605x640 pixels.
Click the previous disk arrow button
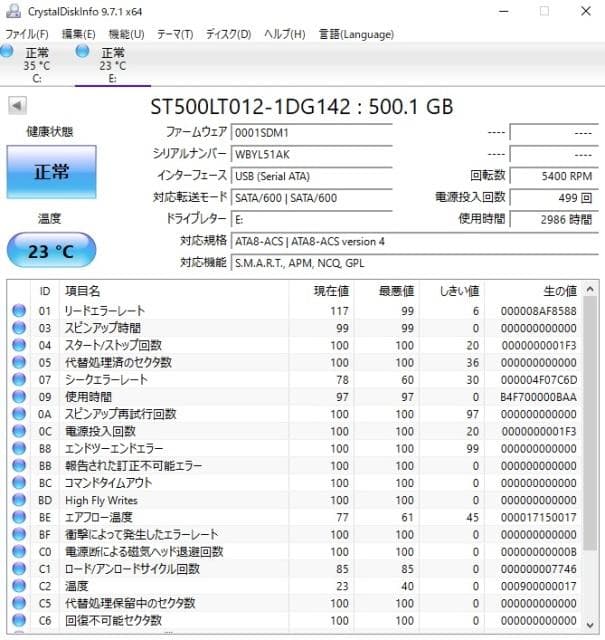coord(17,106)
